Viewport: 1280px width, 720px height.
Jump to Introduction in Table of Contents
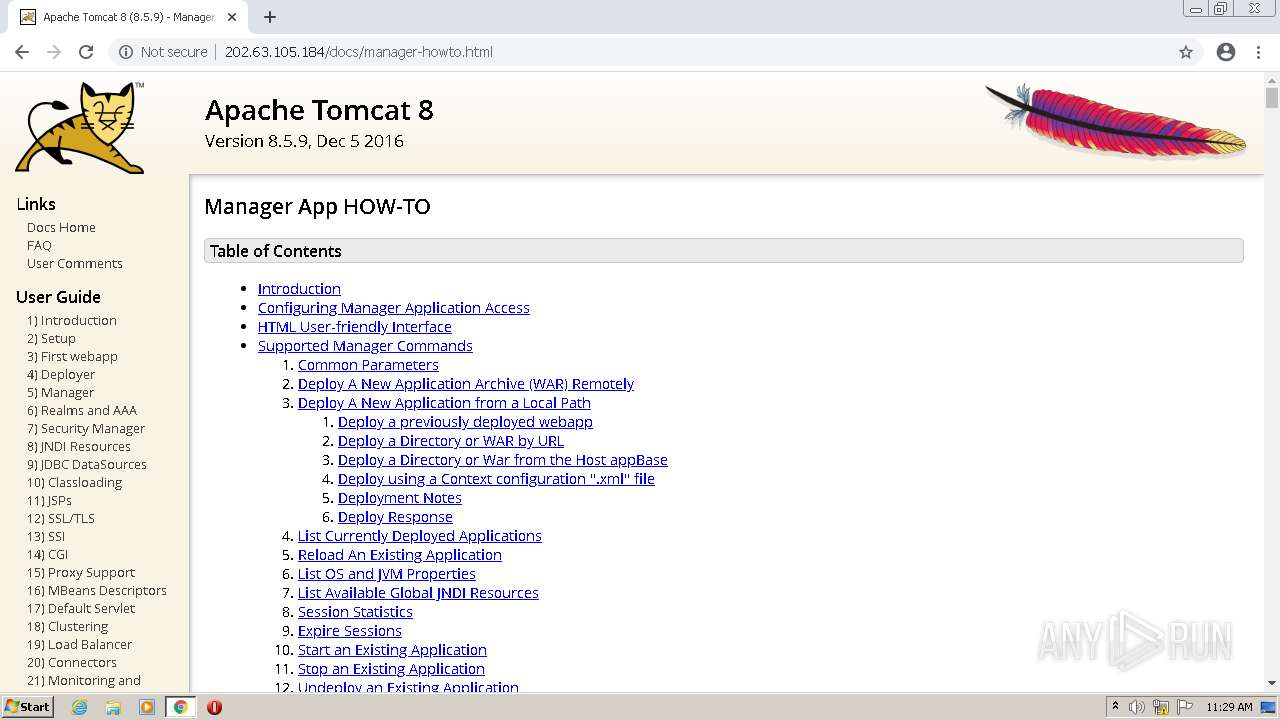[x=299, y=289]
